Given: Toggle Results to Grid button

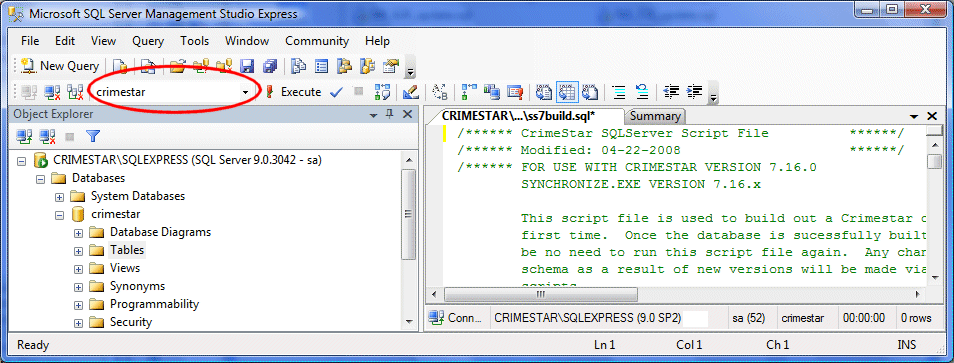Looking at the screenshot, I should [x=567, y=92].
